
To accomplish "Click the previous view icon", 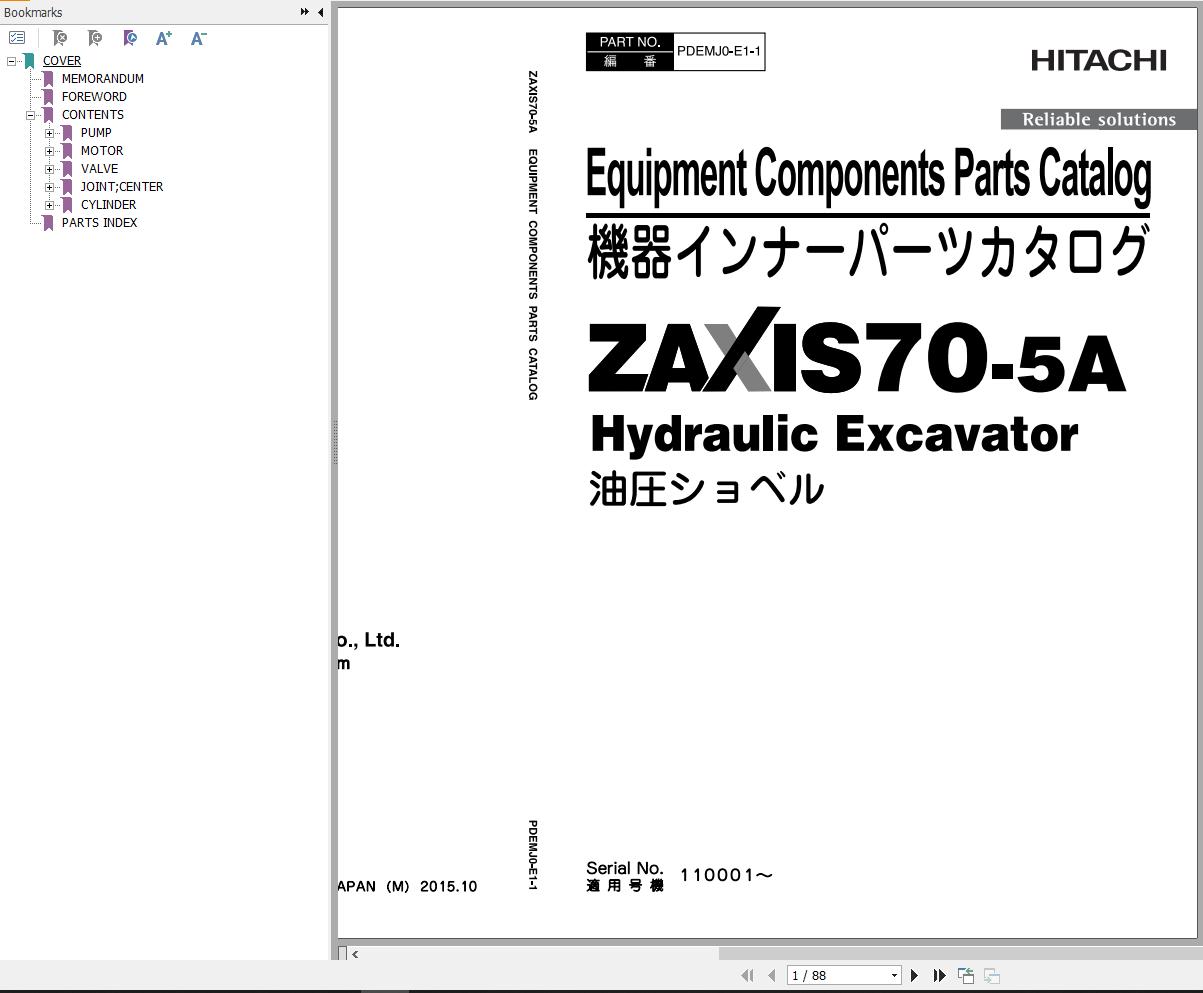I will (x=966, y=975).
